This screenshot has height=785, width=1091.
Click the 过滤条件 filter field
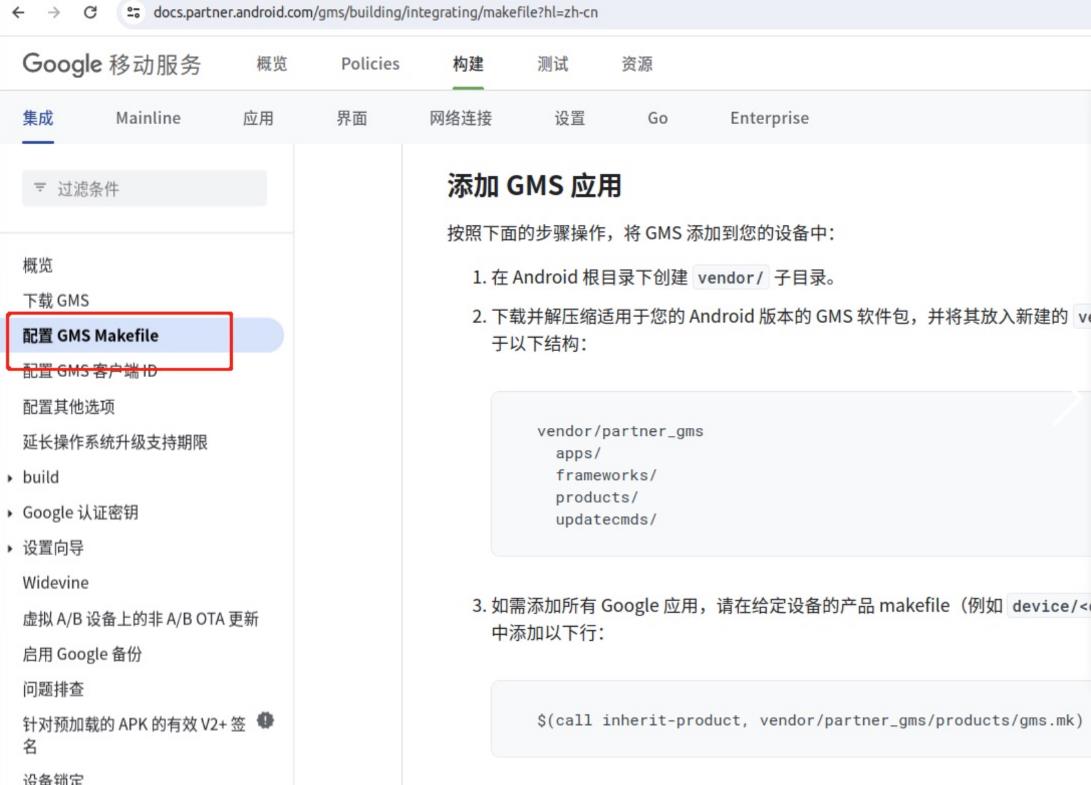coord(144,189)
